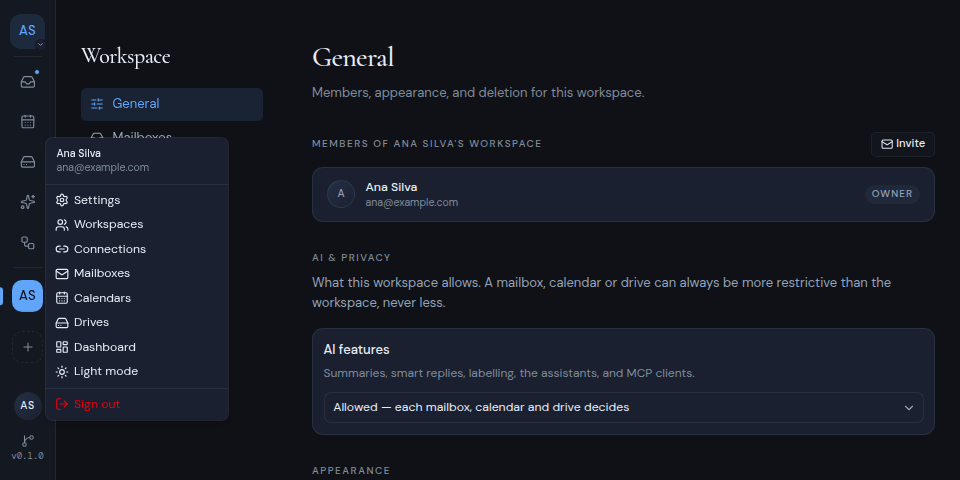Open Settings from the user menu
The image size is (960, 480).
click(137, 200)
